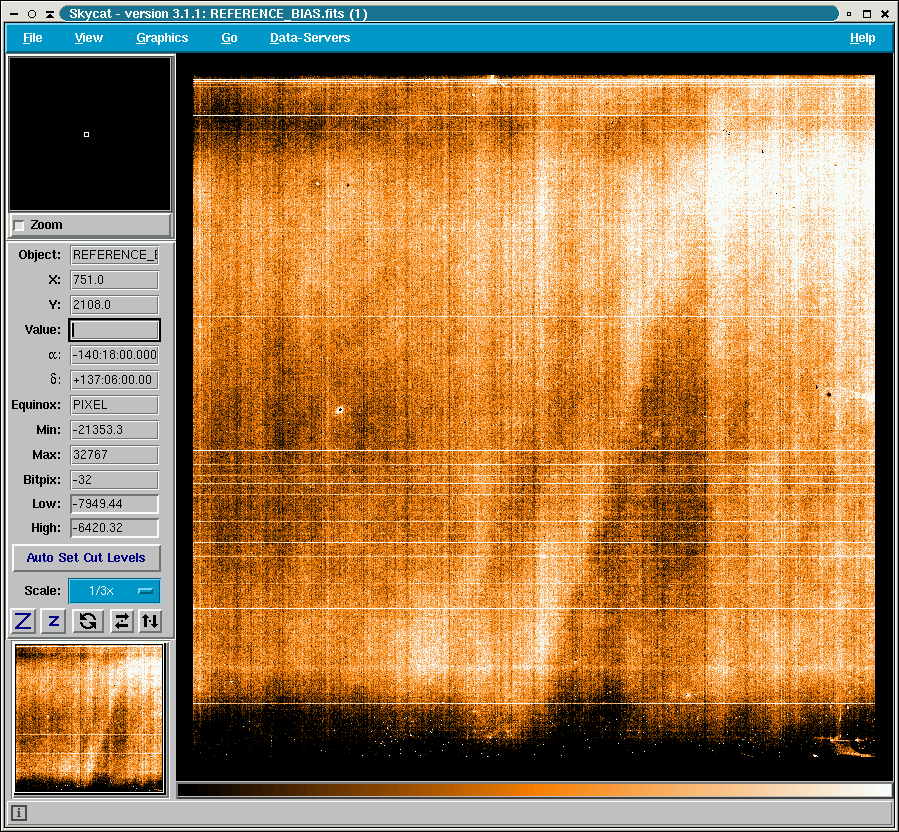Open the Go menu
This screenshot has width=899, height=832.
tap(229, 38)
